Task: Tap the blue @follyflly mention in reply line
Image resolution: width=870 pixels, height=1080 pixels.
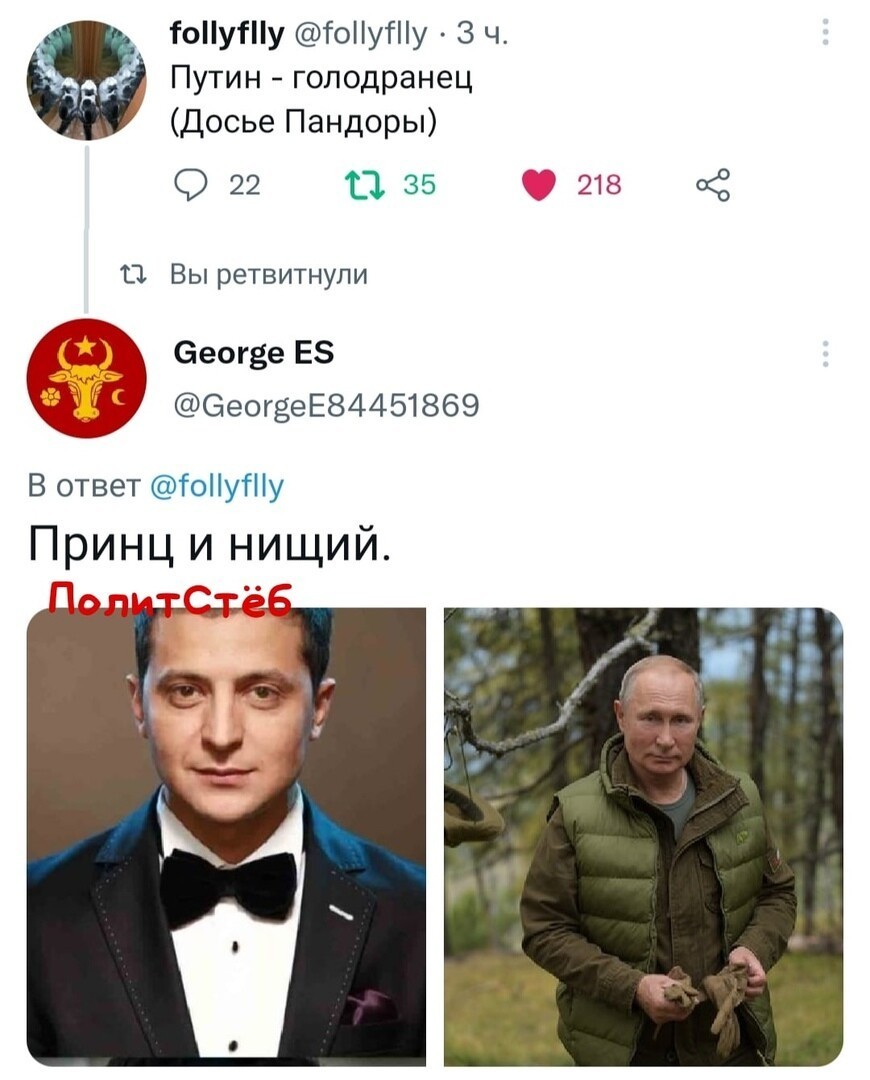Action: [216, 486]
